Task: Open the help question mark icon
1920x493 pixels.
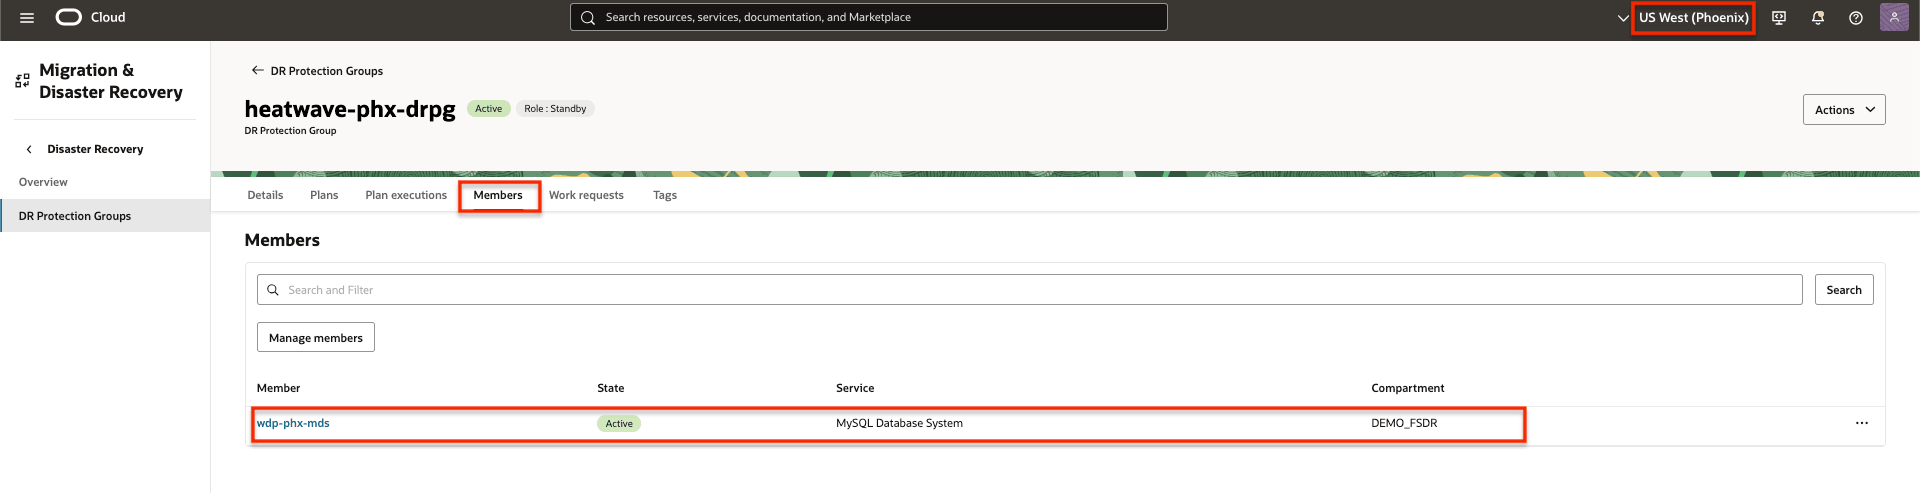Action: [1856, 18]
